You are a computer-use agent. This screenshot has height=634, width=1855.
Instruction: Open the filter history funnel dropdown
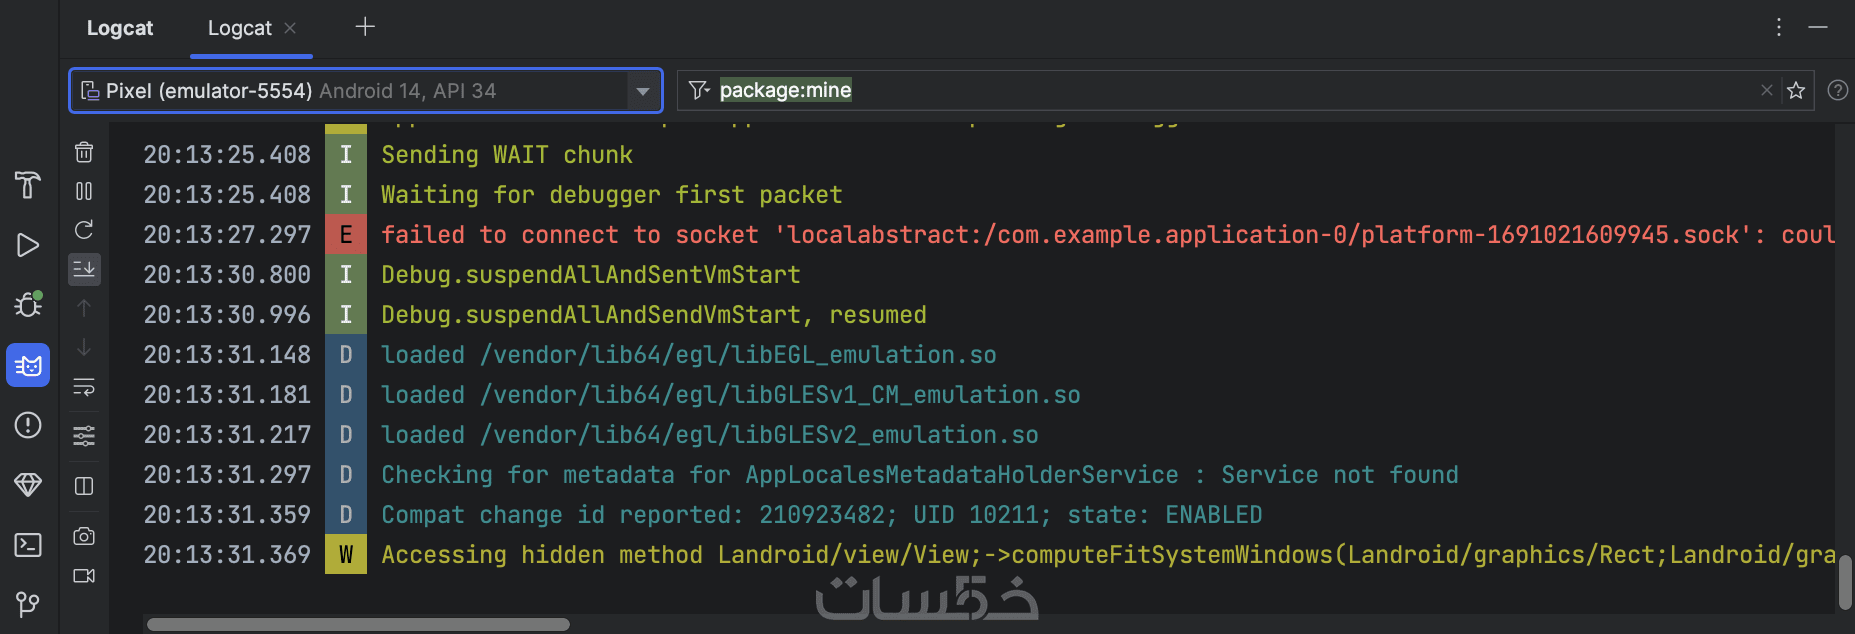699,91
